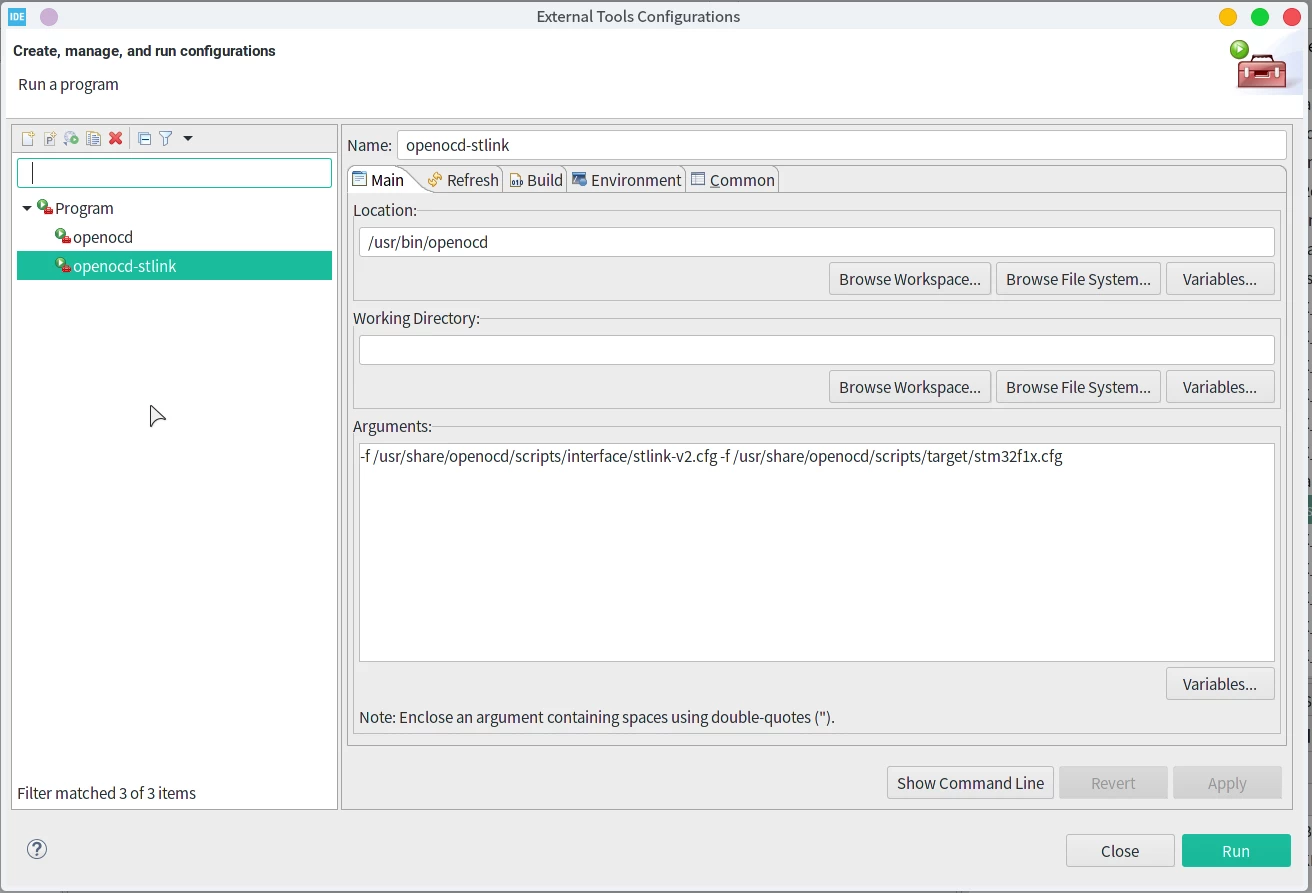Viewport: 1312px width, 893px height.
Task: Click Browse Workspace under Working Directory
Action: coord(910,387)
